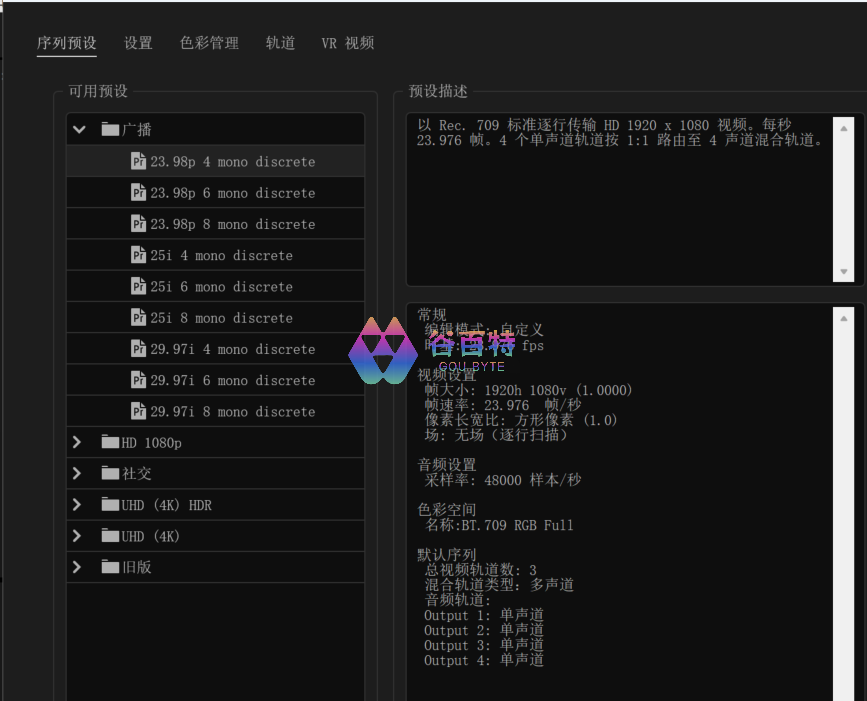Click the 29.97i 8 mono discrete preset icon
The height and width of the screenshot is (701, 867).
139,411
